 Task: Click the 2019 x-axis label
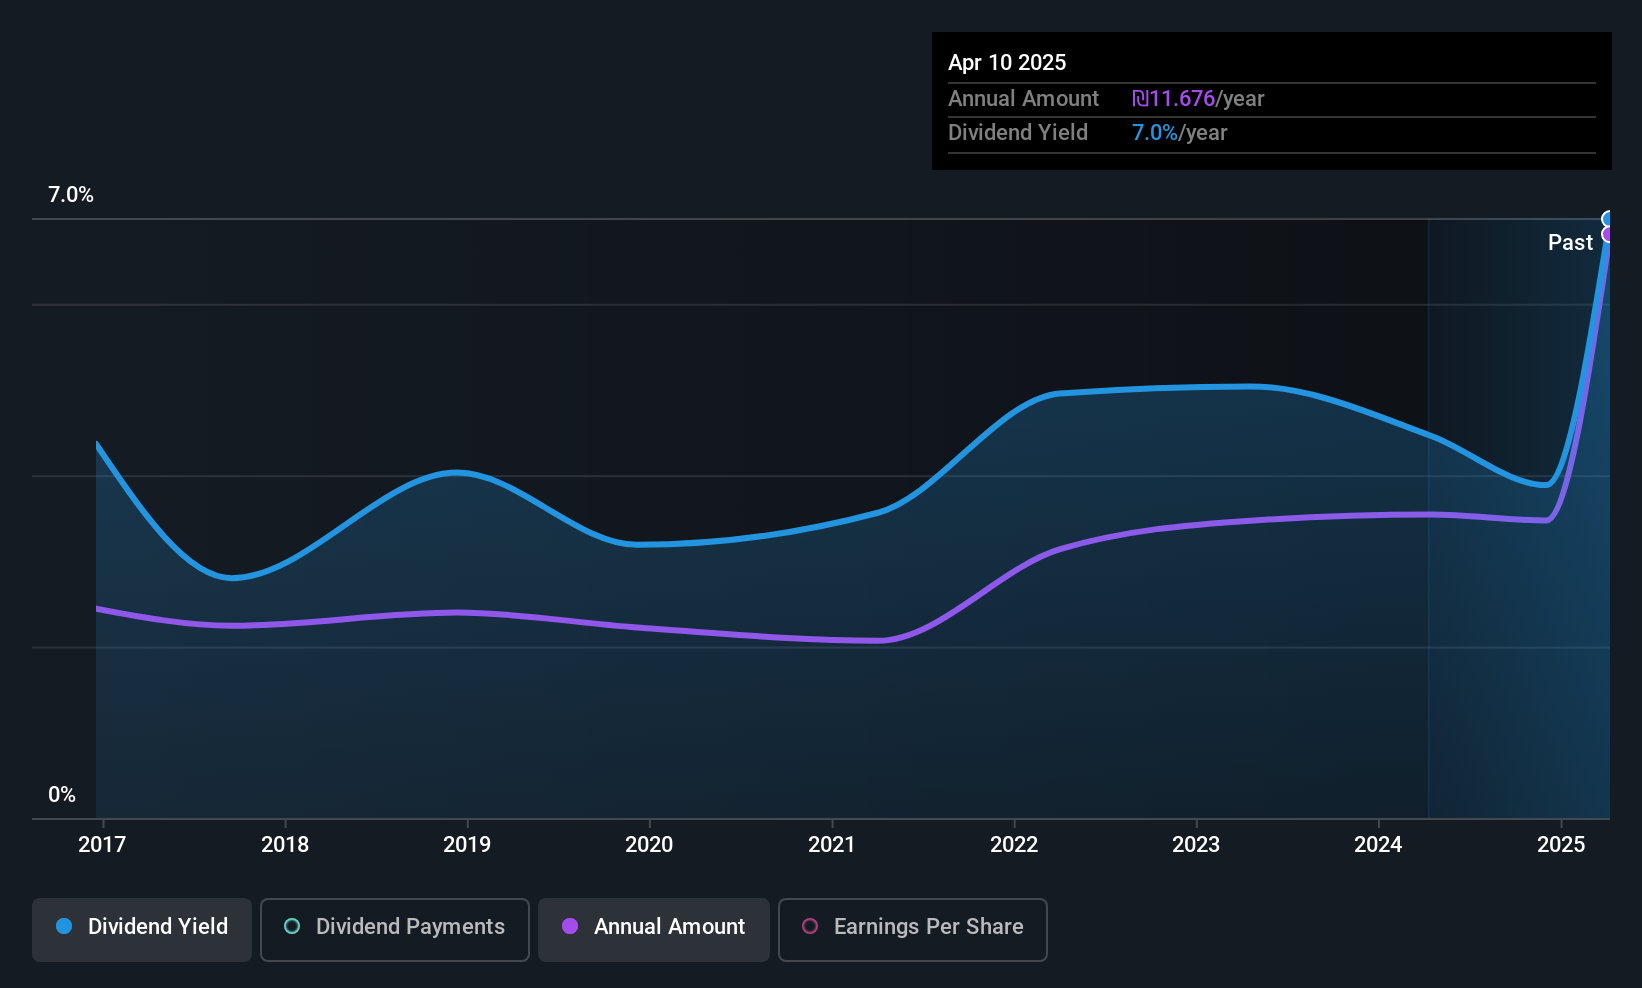467,844
